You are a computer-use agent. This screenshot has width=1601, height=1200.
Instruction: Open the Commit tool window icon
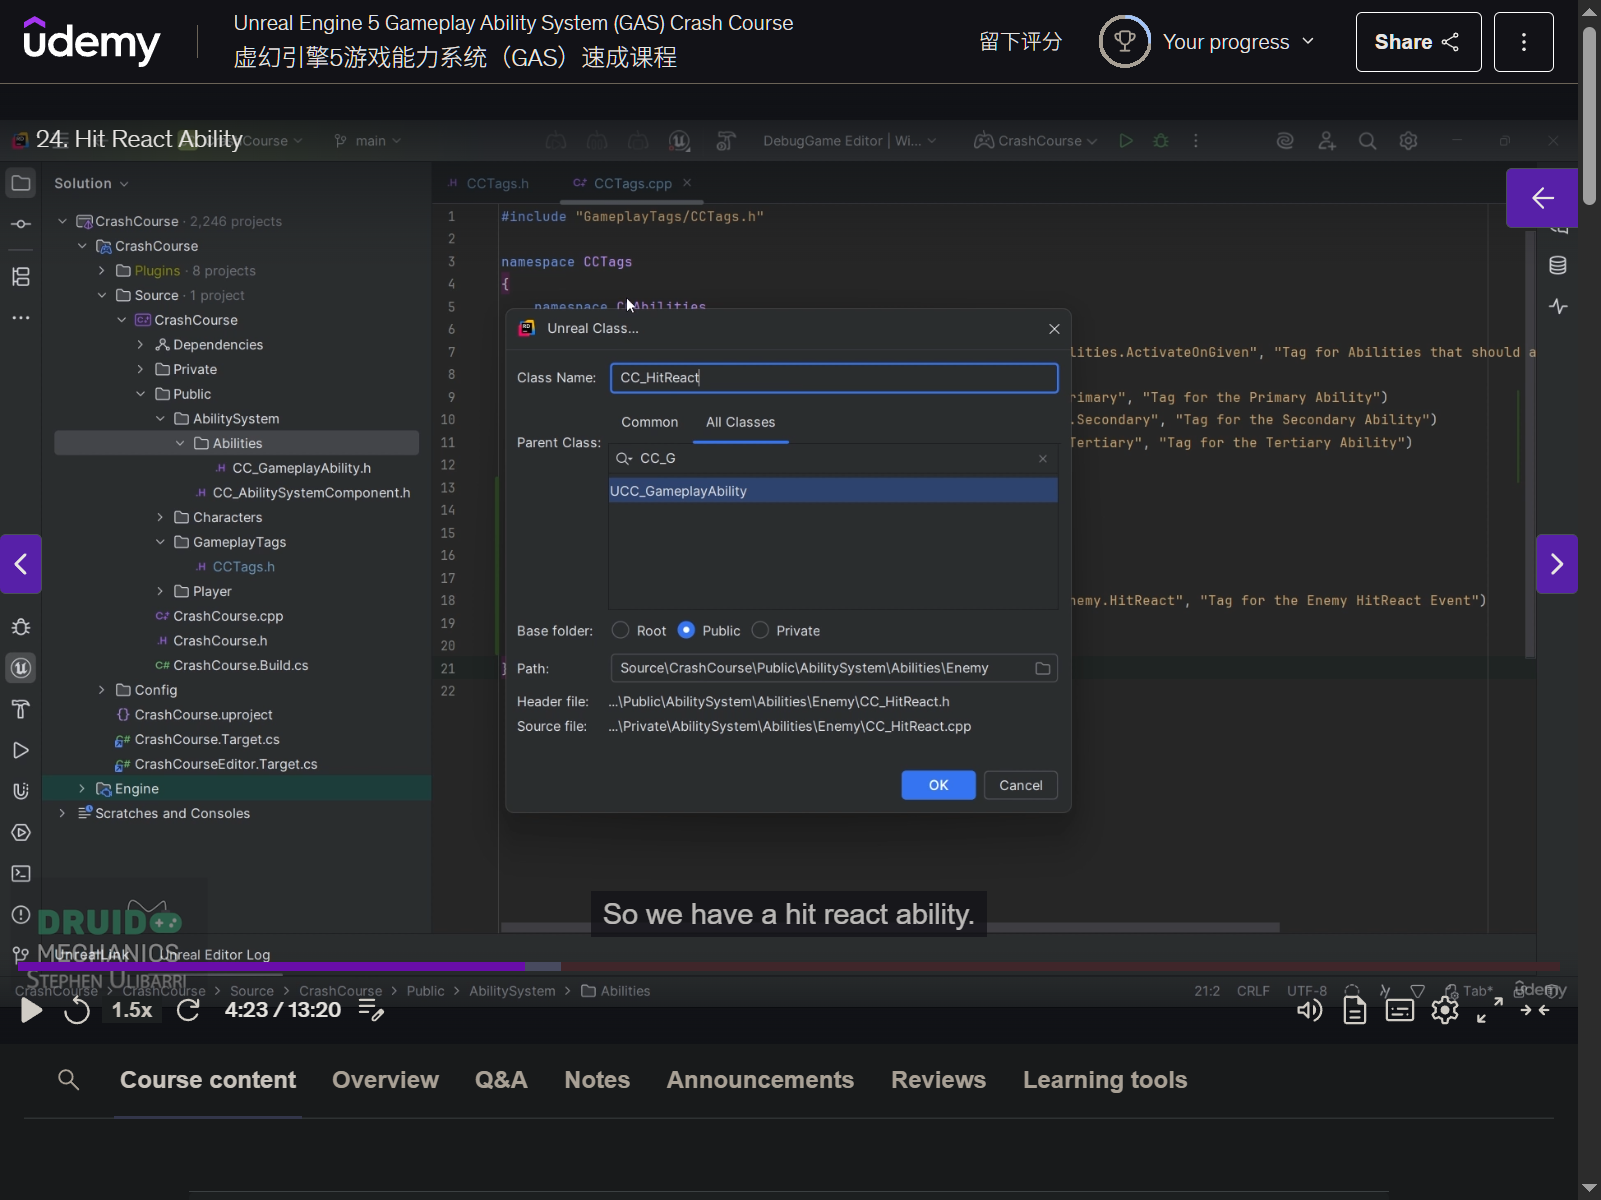point(21,224)
